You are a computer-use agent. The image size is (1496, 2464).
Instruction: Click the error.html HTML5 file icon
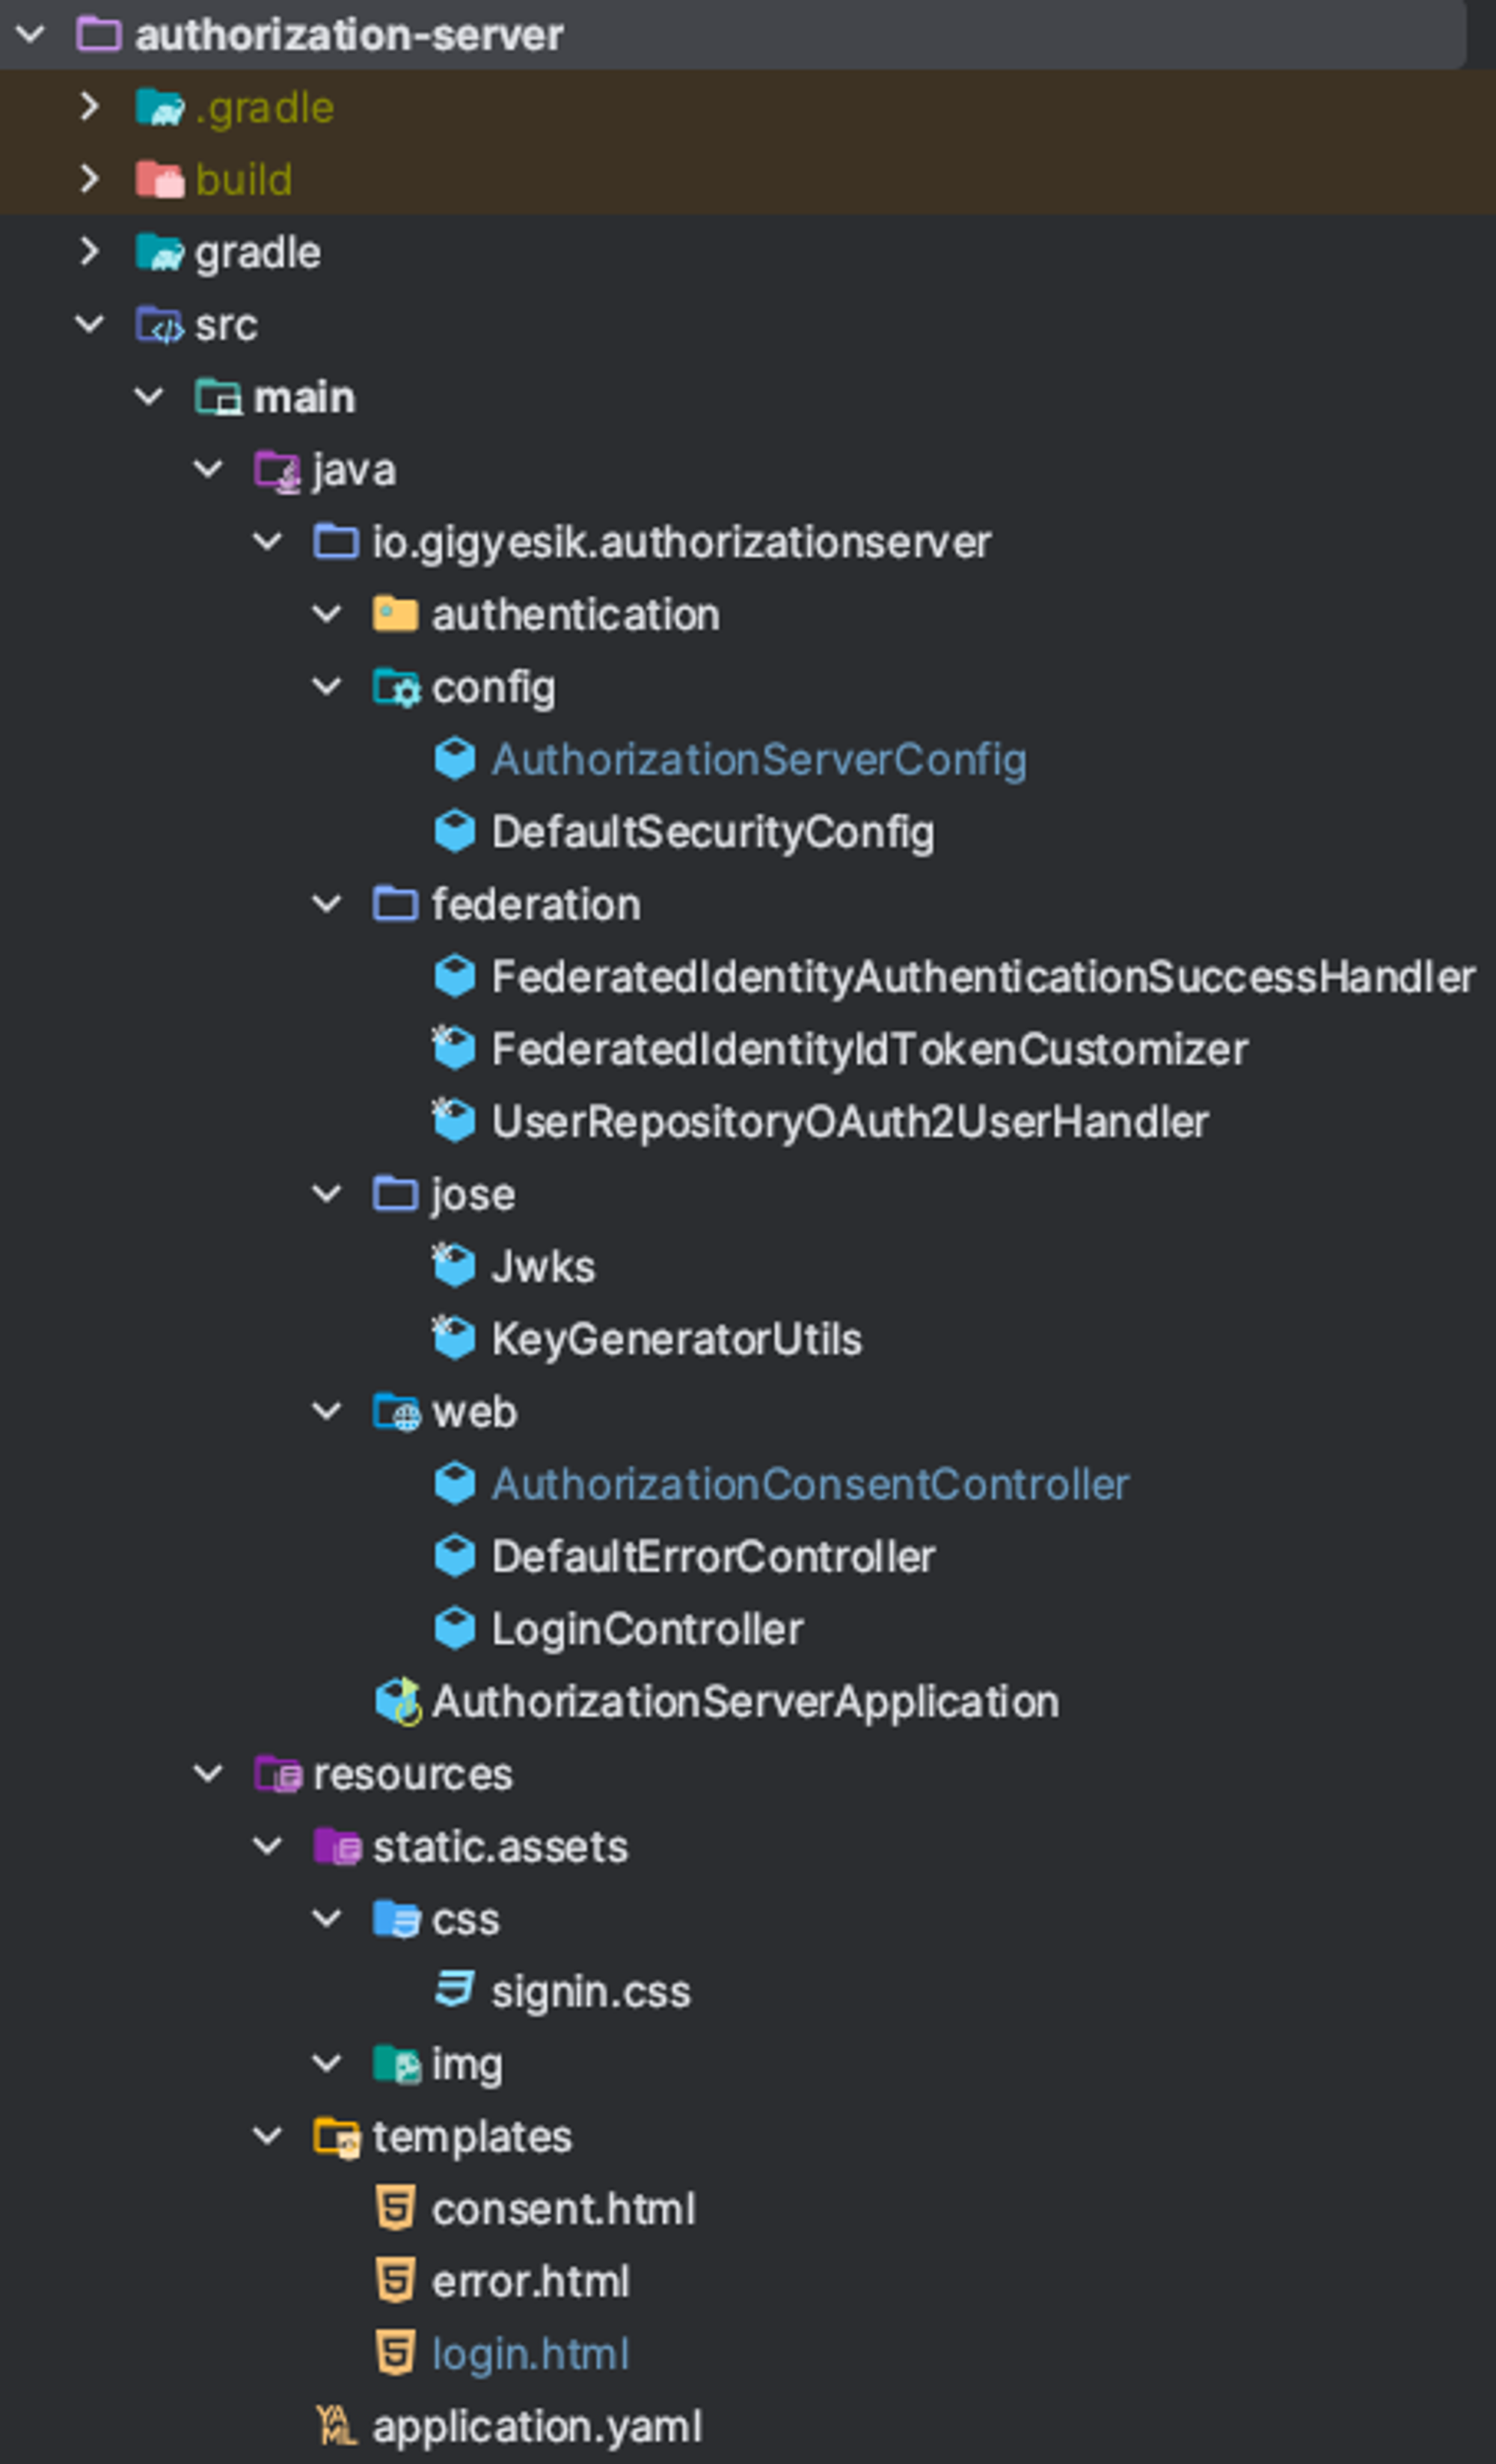coord(395,2281)
